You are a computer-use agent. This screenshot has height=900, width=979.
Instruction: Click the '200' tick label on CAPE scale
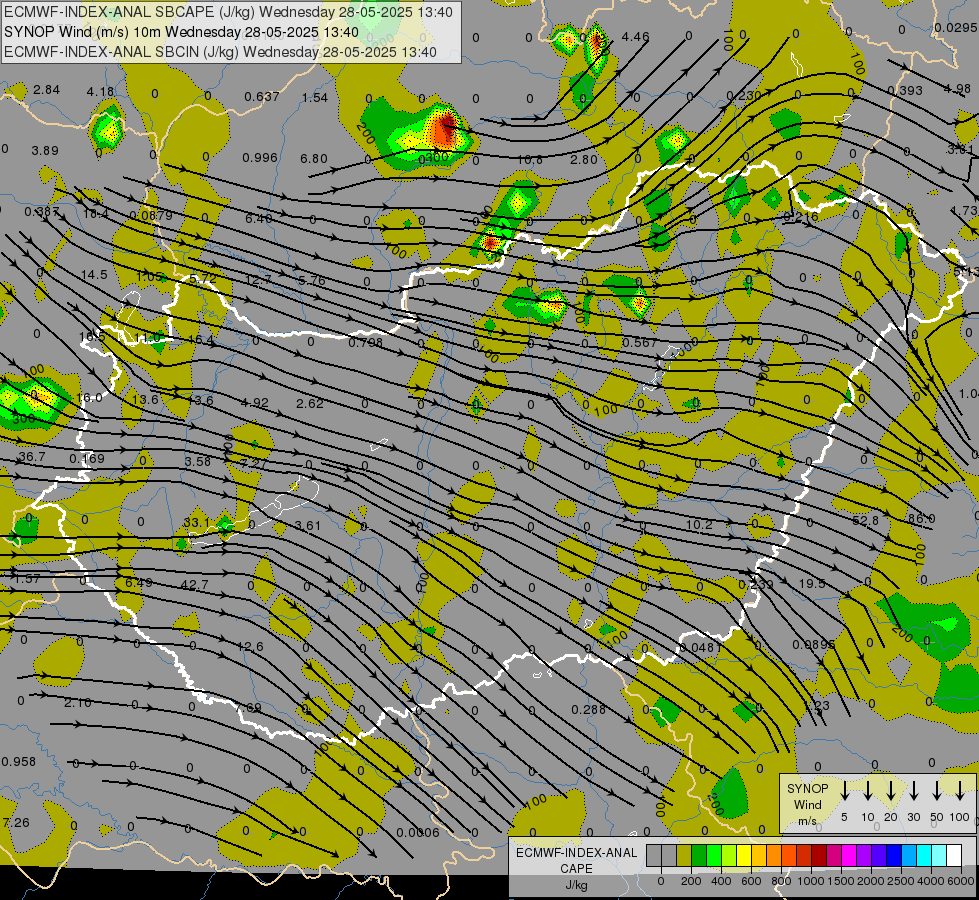pyautogui.click(x=691, y=881)
